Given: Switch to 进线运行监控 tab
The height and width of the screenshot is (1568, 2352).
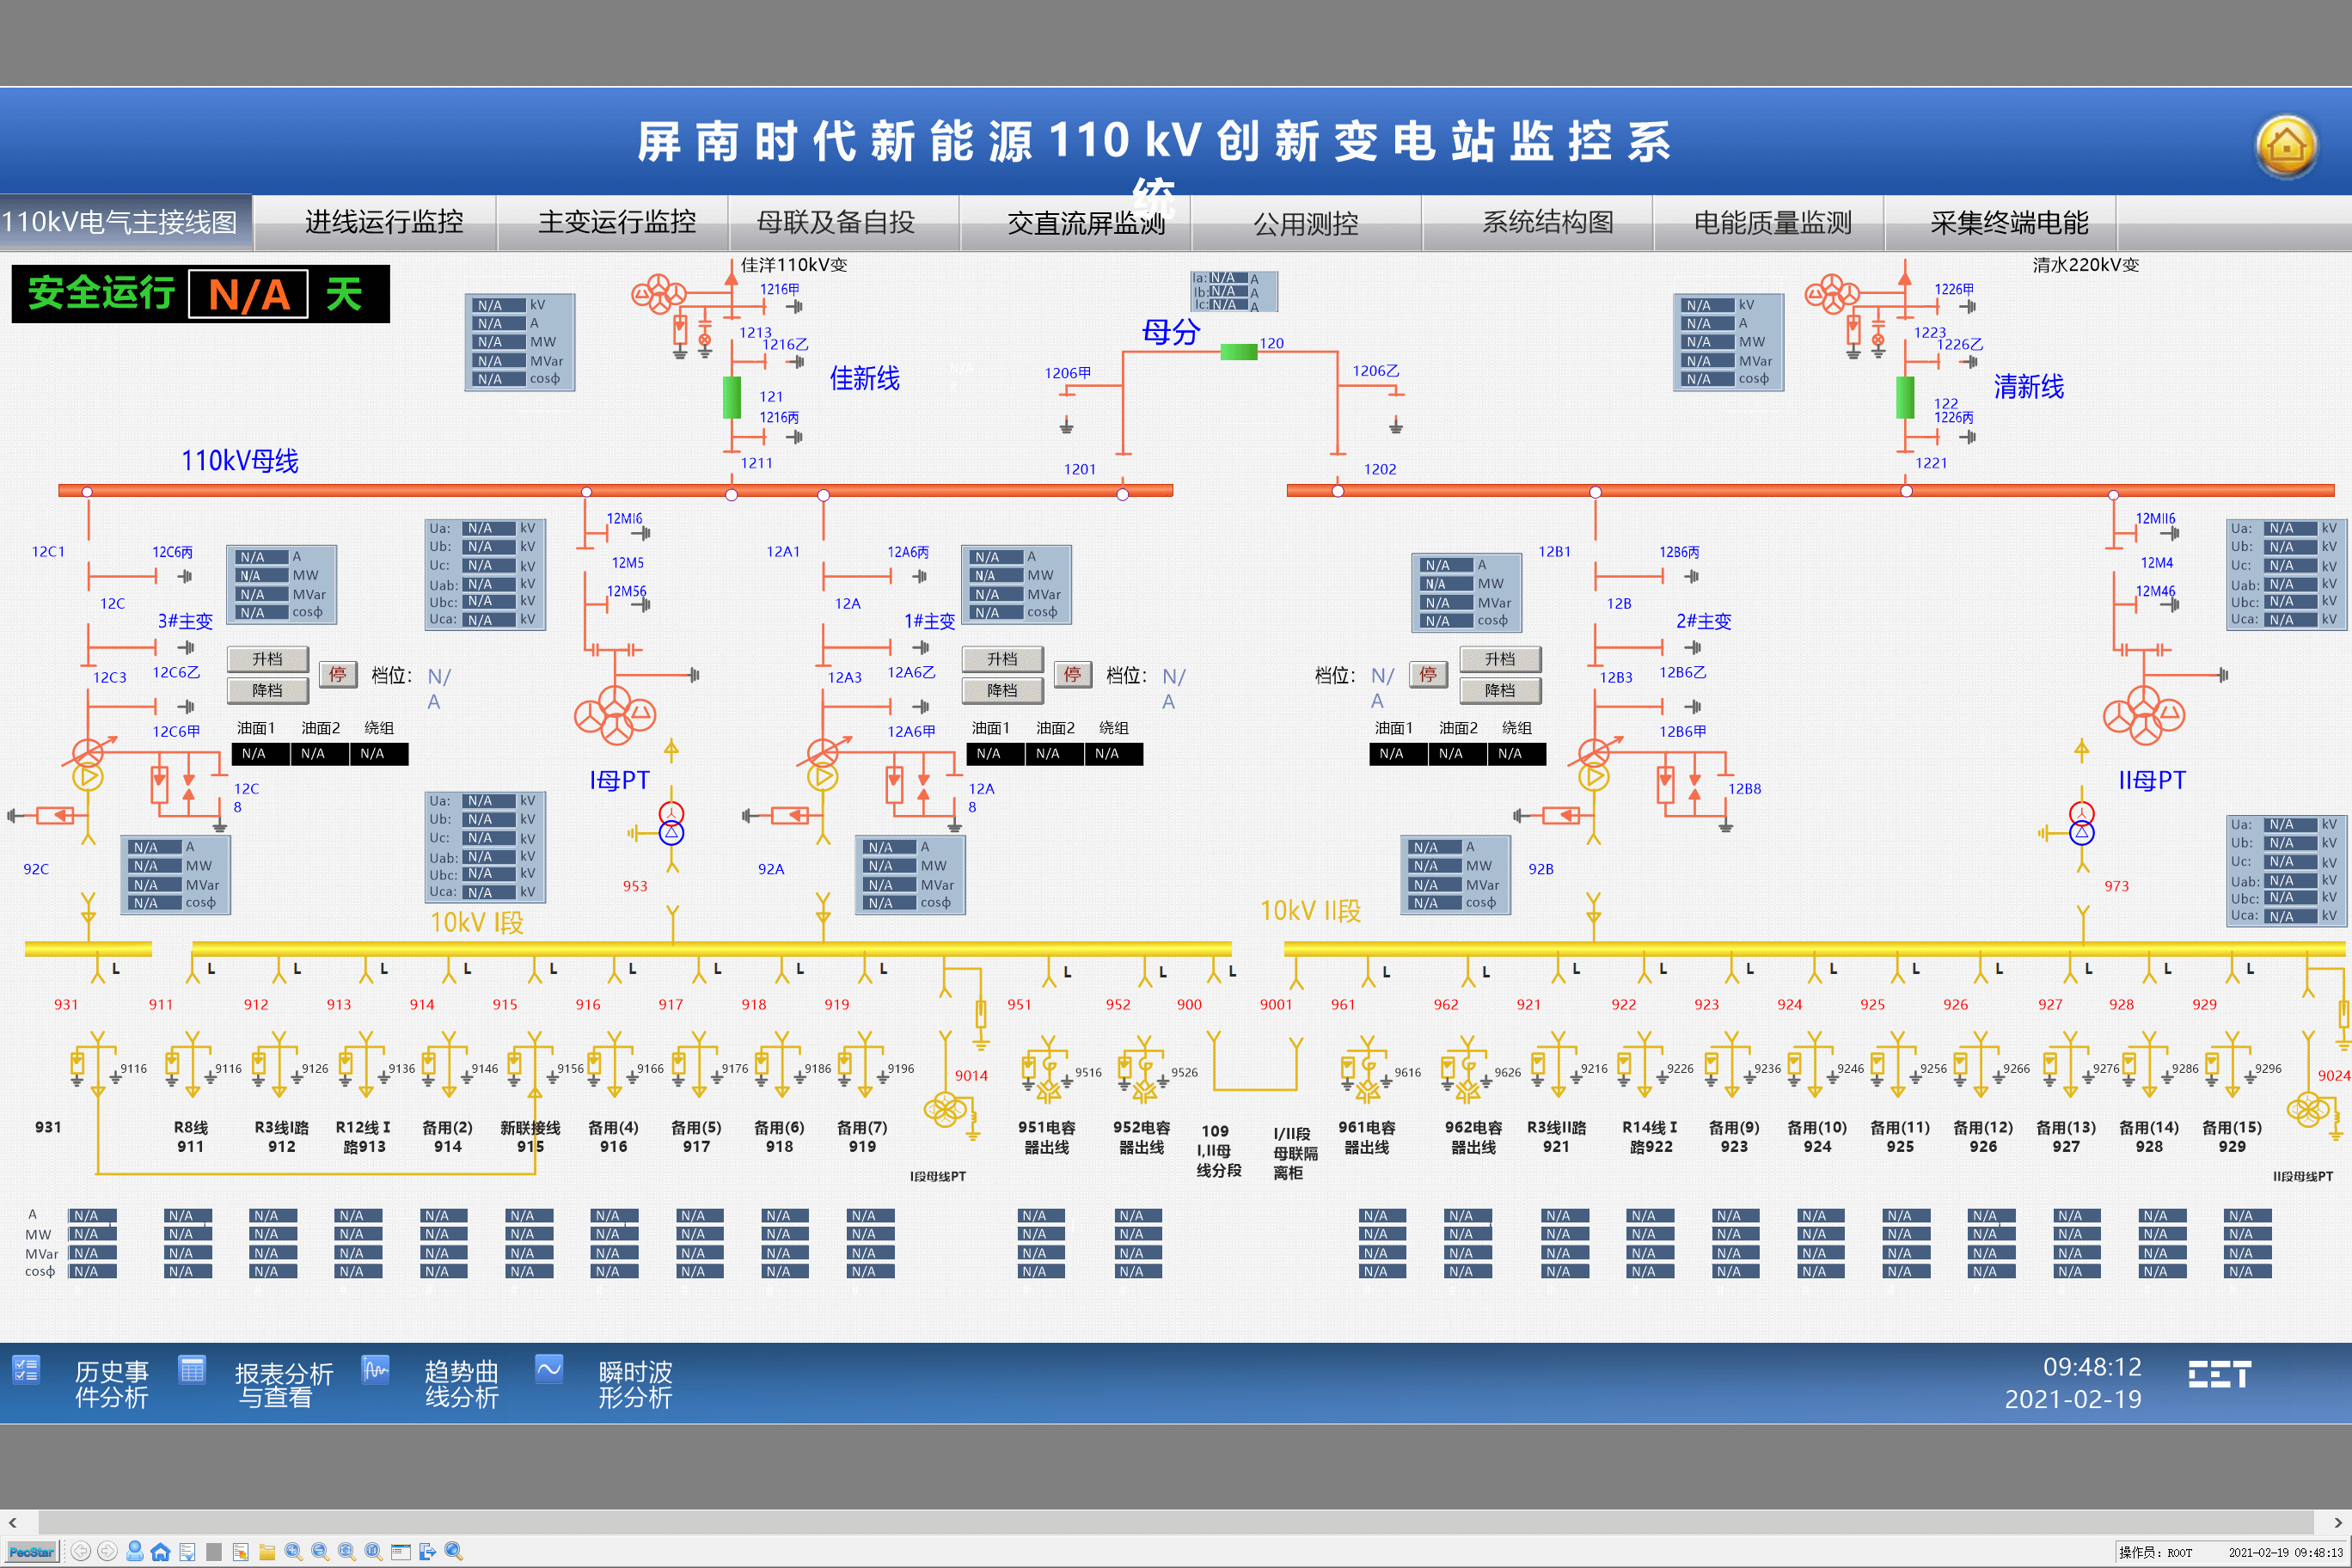Looking at the screenshot, I should pyautogui.click(x=384, y=222).
